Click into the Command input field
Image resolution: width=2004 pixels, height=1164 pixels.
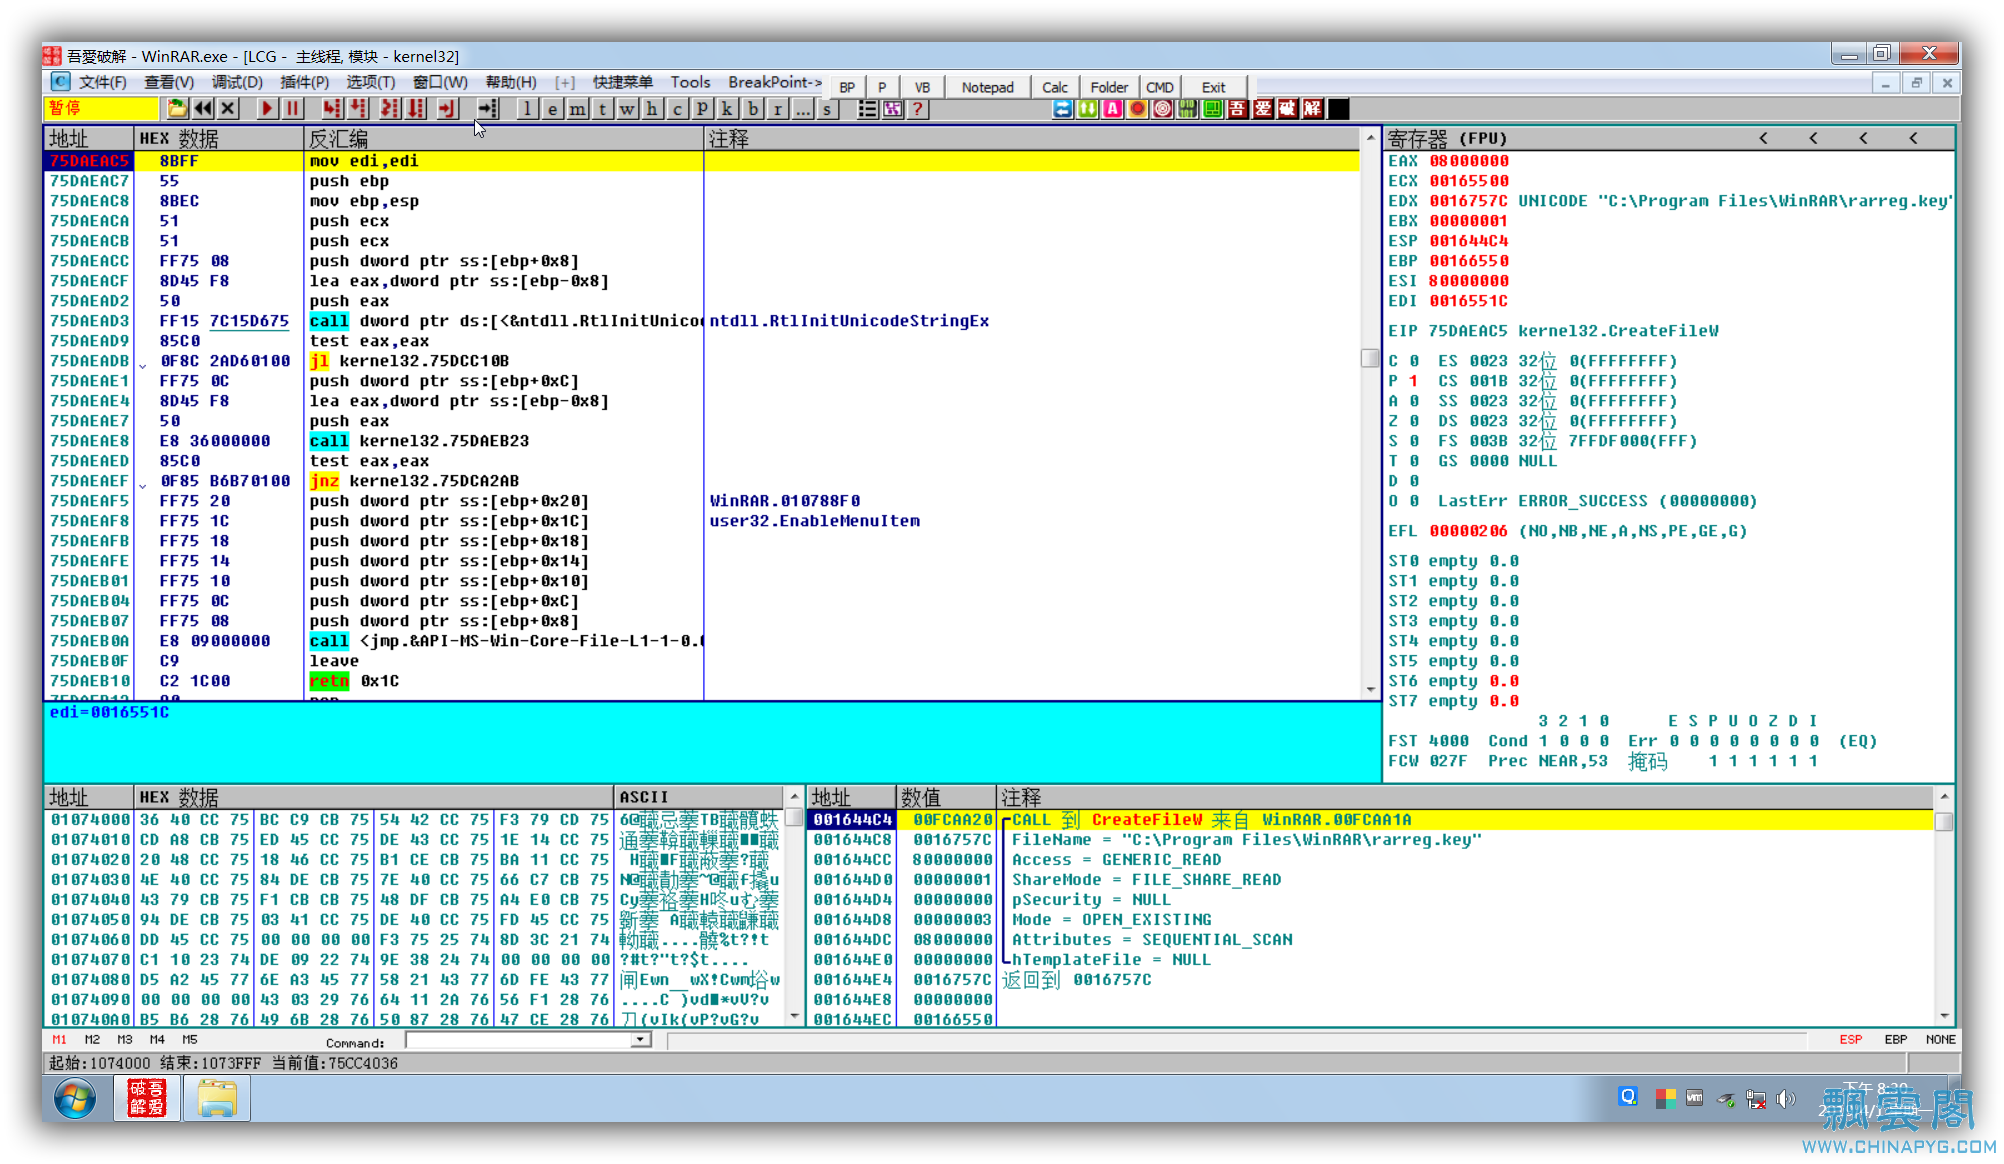[x=519, y=1040]
